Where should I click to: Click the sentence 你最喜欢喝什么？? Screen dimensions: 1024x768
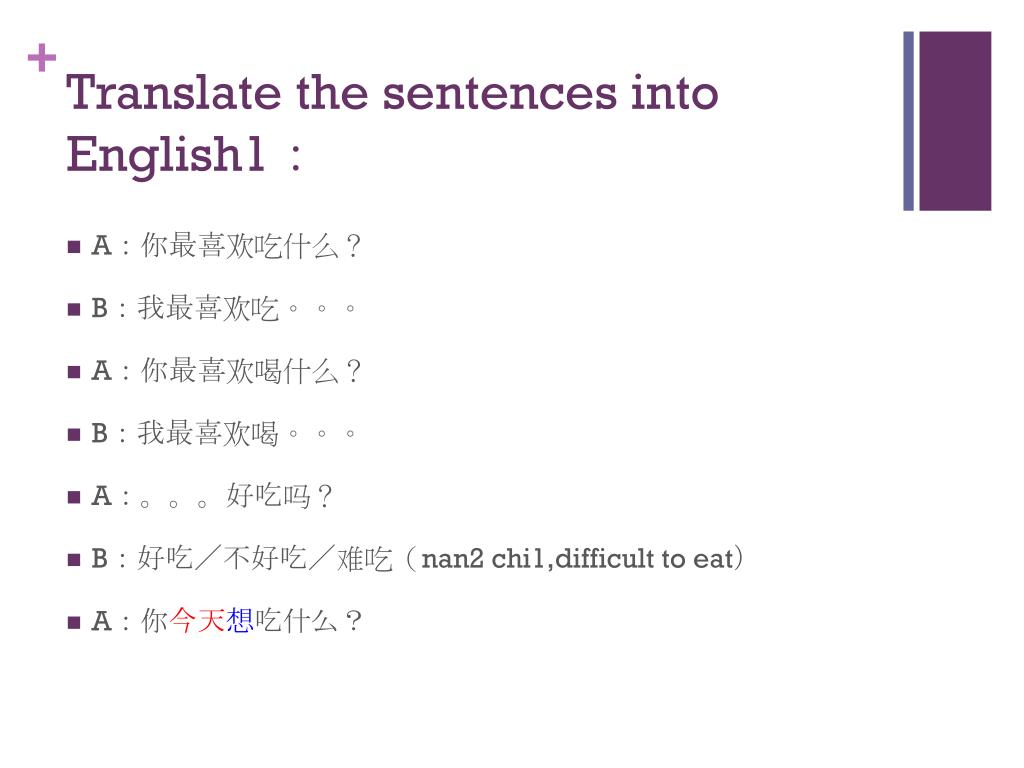pyautogui.click(x=251, y=372)
